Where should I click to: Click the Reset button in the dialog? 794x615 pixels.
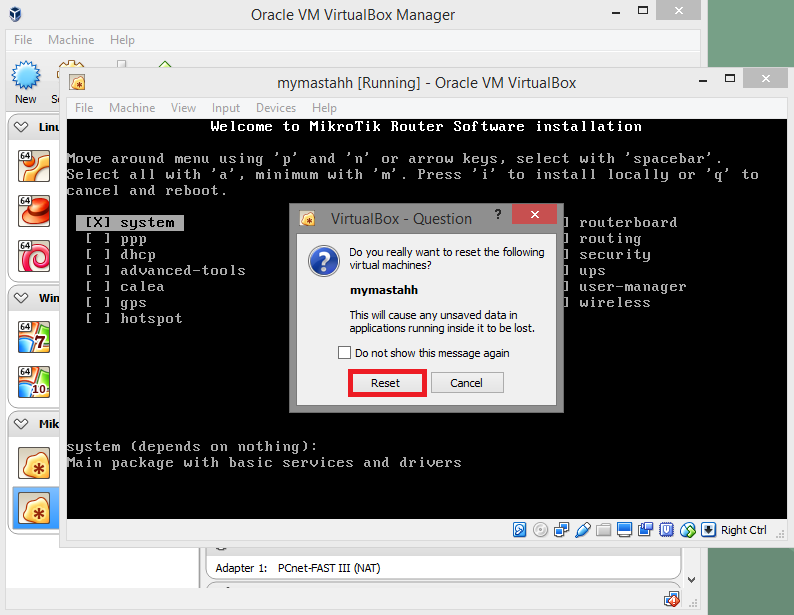pyautogui.click(x=387, y=383)
